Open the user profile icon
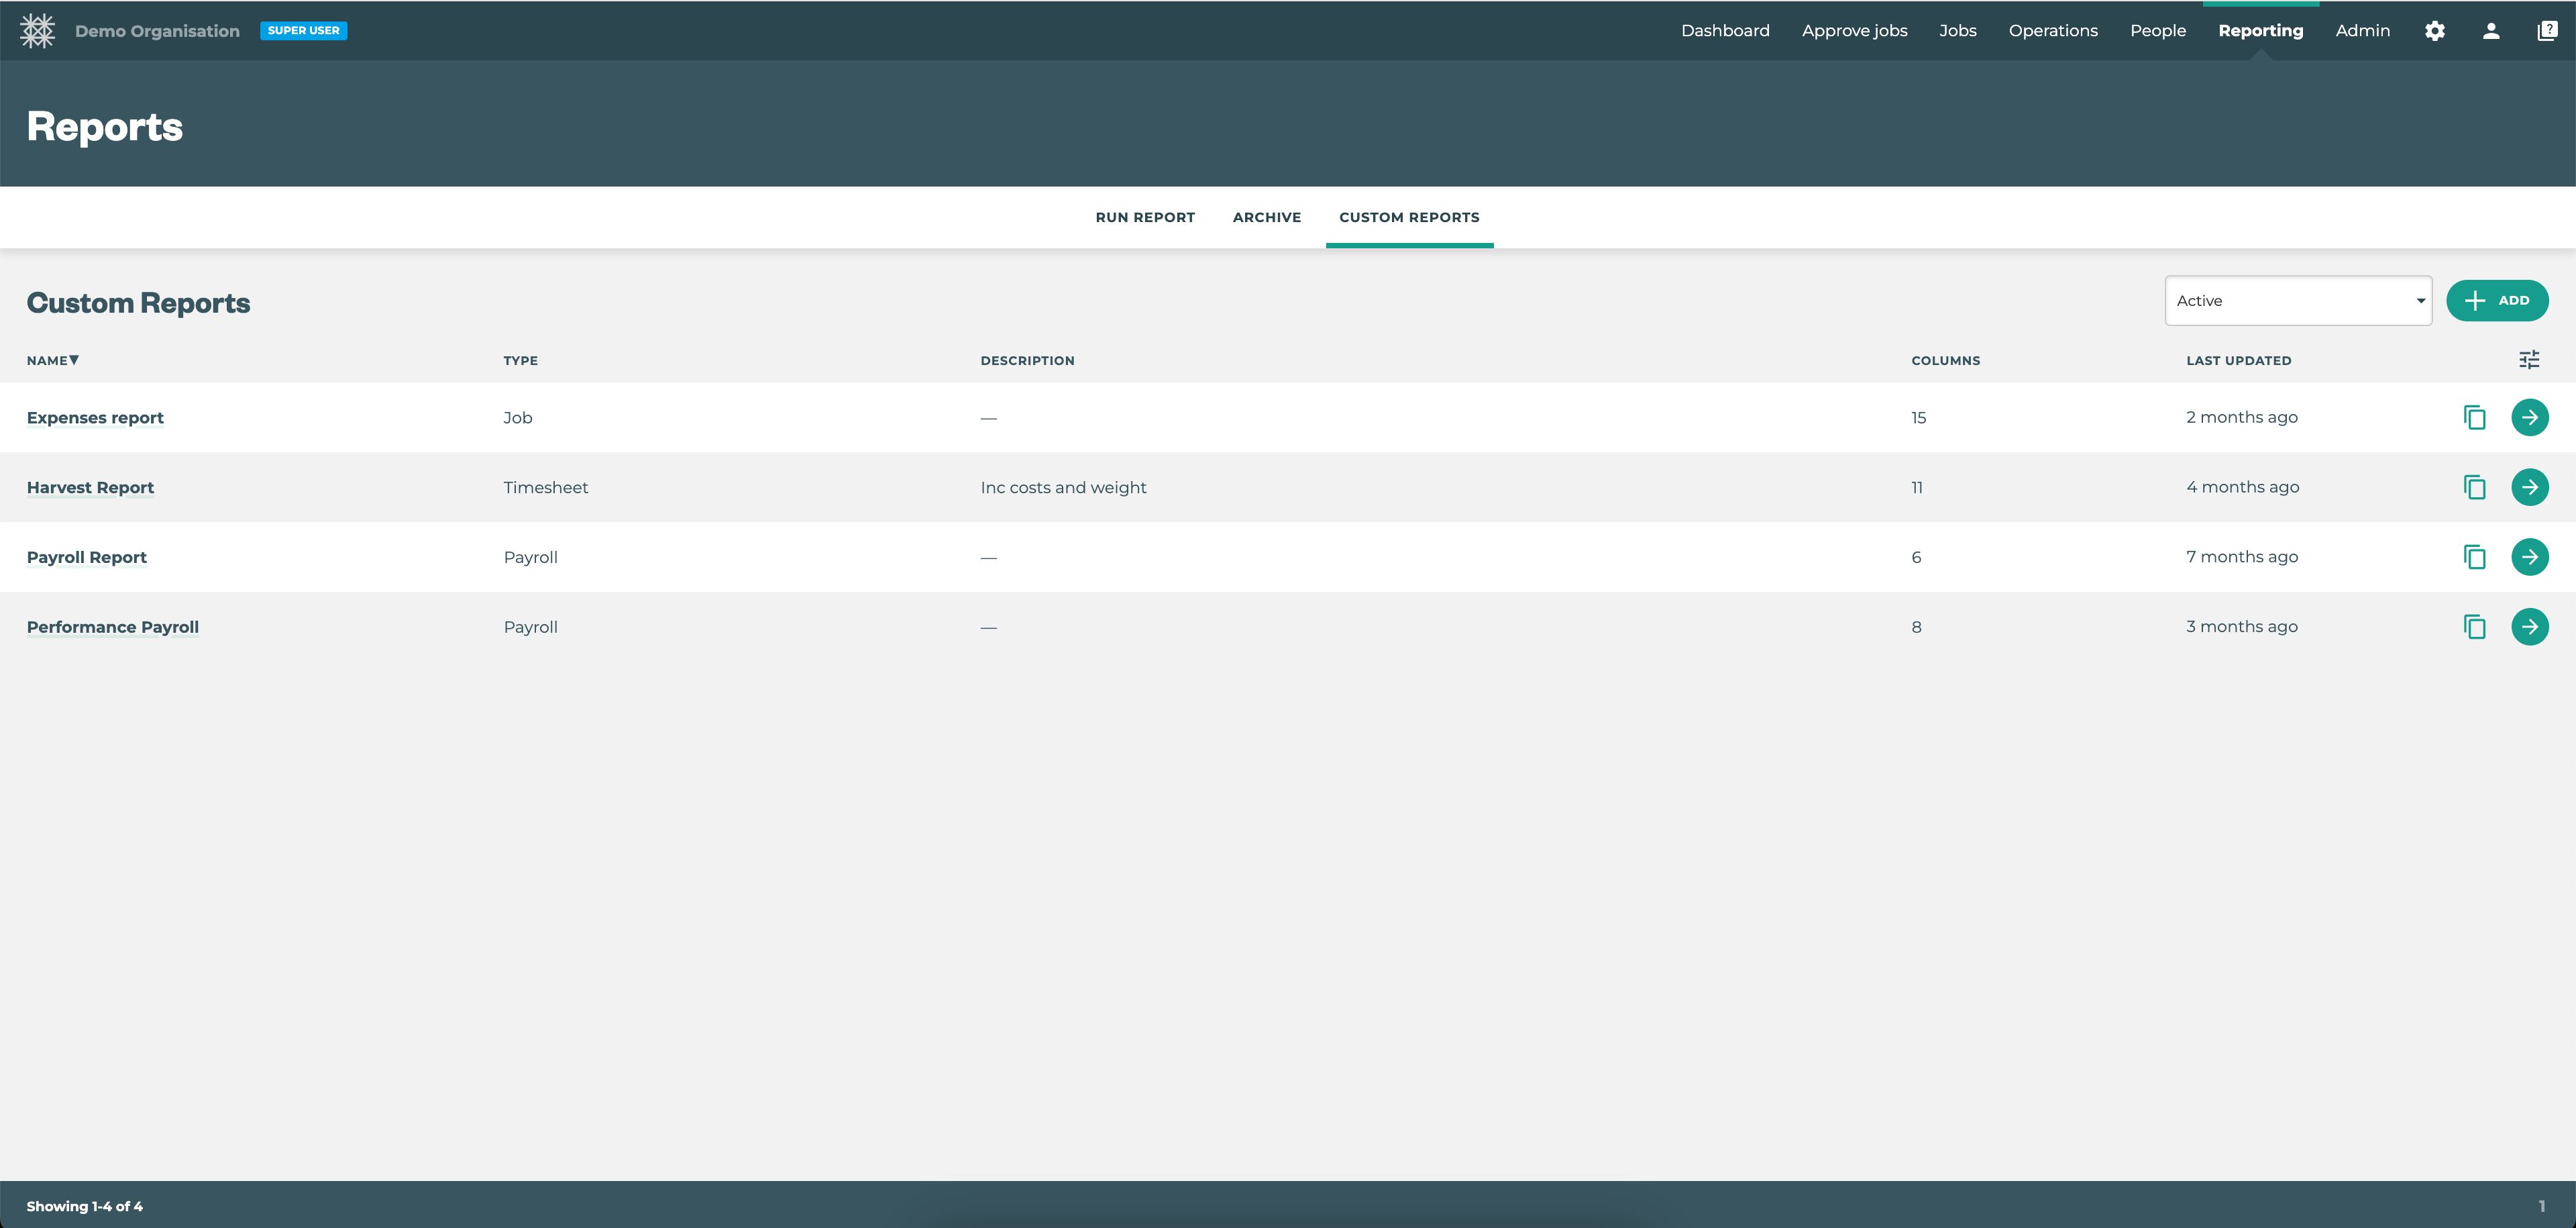 tap(2490, 30)
